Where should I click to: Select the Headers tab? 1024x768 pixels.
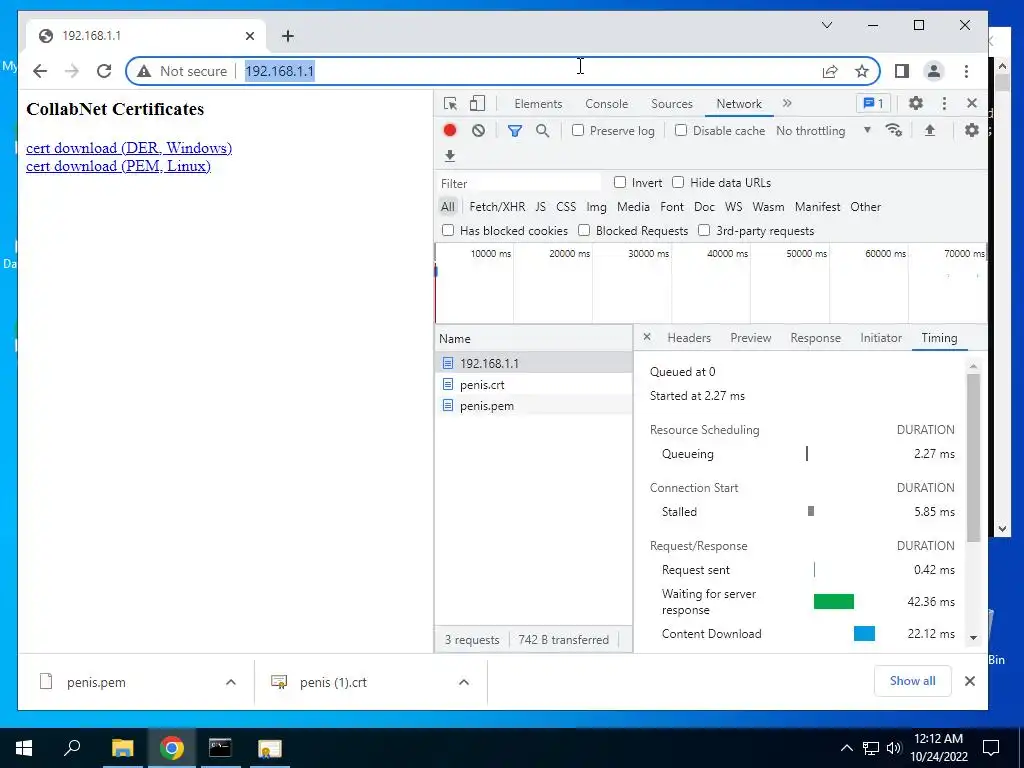tap(689, 338)
